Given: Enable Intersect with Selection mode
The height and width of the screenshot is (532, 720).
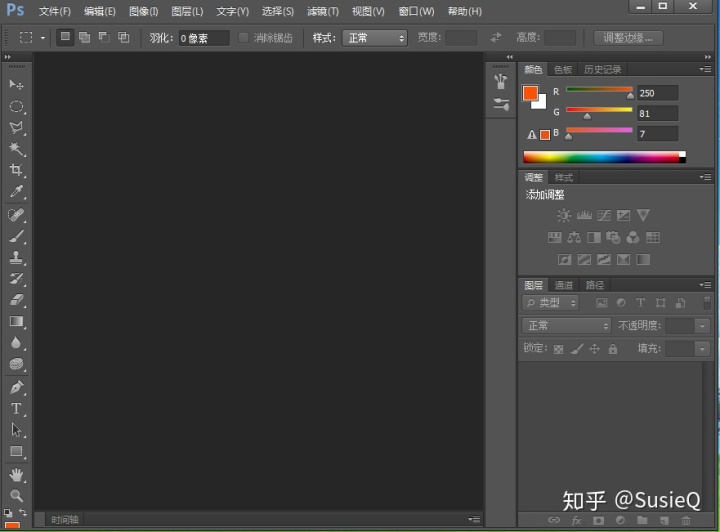Looking at the screenshot, I should pyautogui.click(x=124, y=37).
